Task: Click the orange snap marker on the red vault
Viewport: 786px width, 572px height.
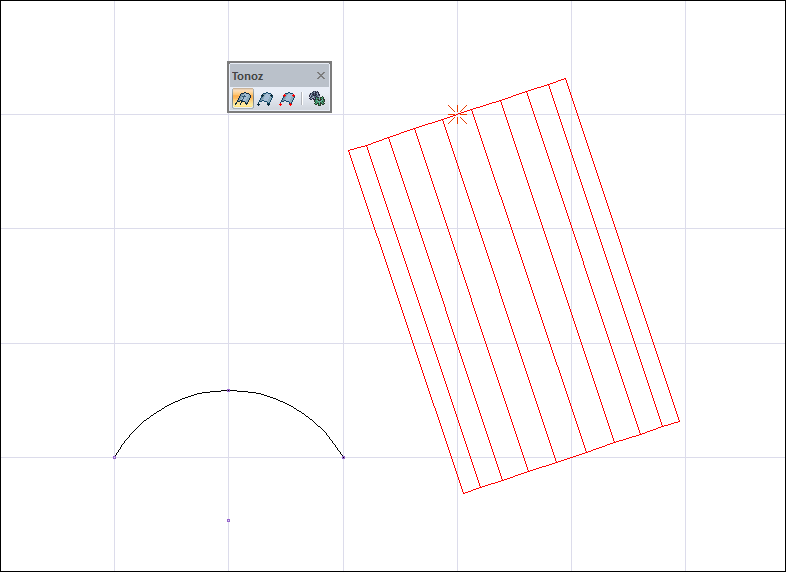Action: pos(457,115)
